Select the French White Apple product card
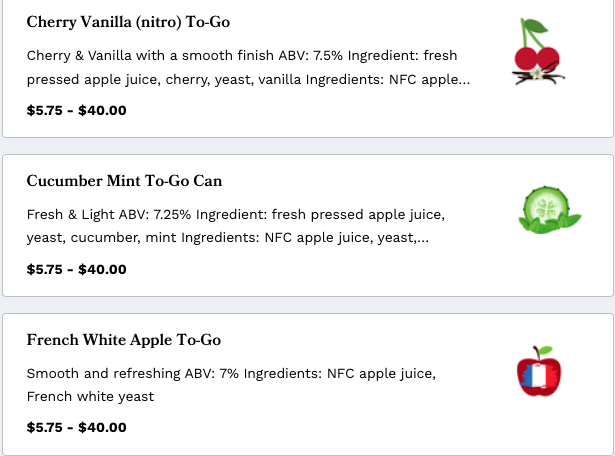Screen dimensions: 615x456 click(x=308, y=385)
